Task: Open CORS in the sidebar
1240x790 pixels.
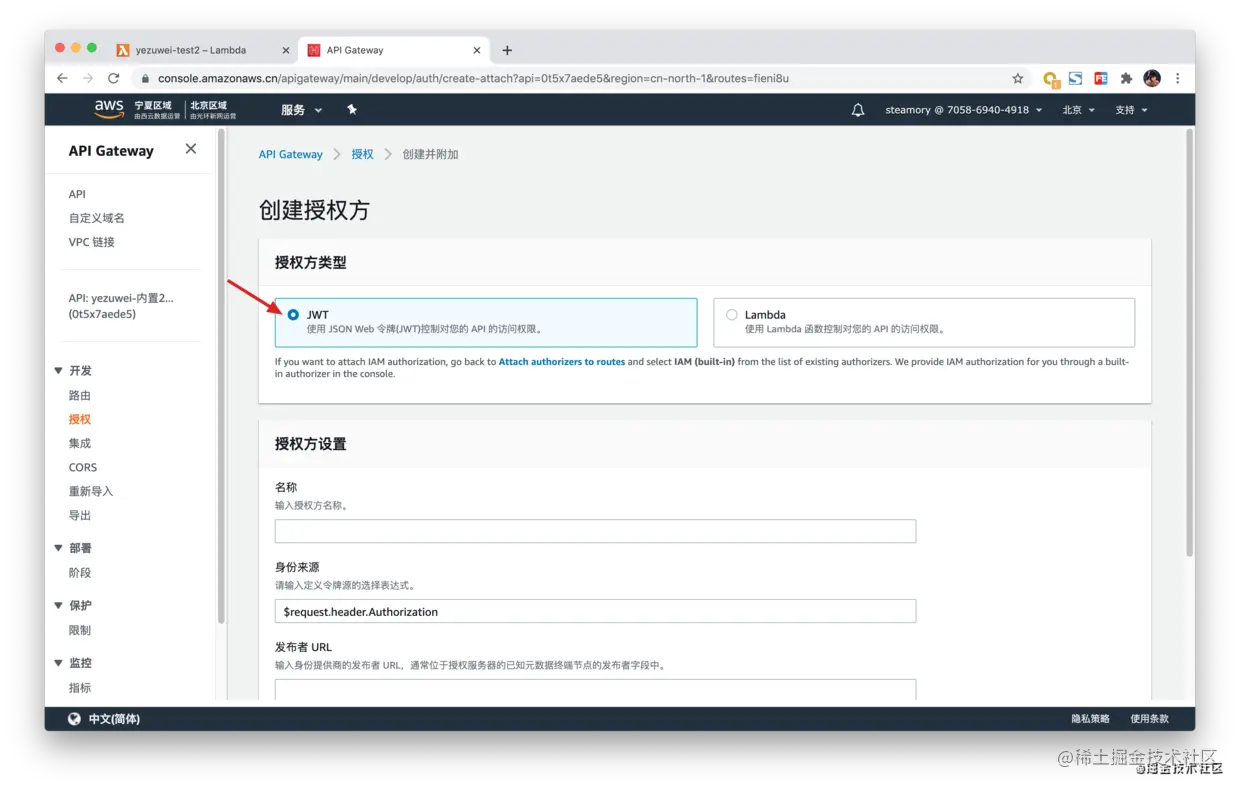Action: [x=83, y=467]
